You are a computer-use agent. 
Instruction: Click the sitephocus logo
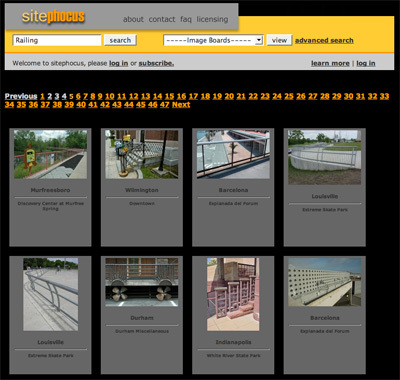[x=53, y=17]
